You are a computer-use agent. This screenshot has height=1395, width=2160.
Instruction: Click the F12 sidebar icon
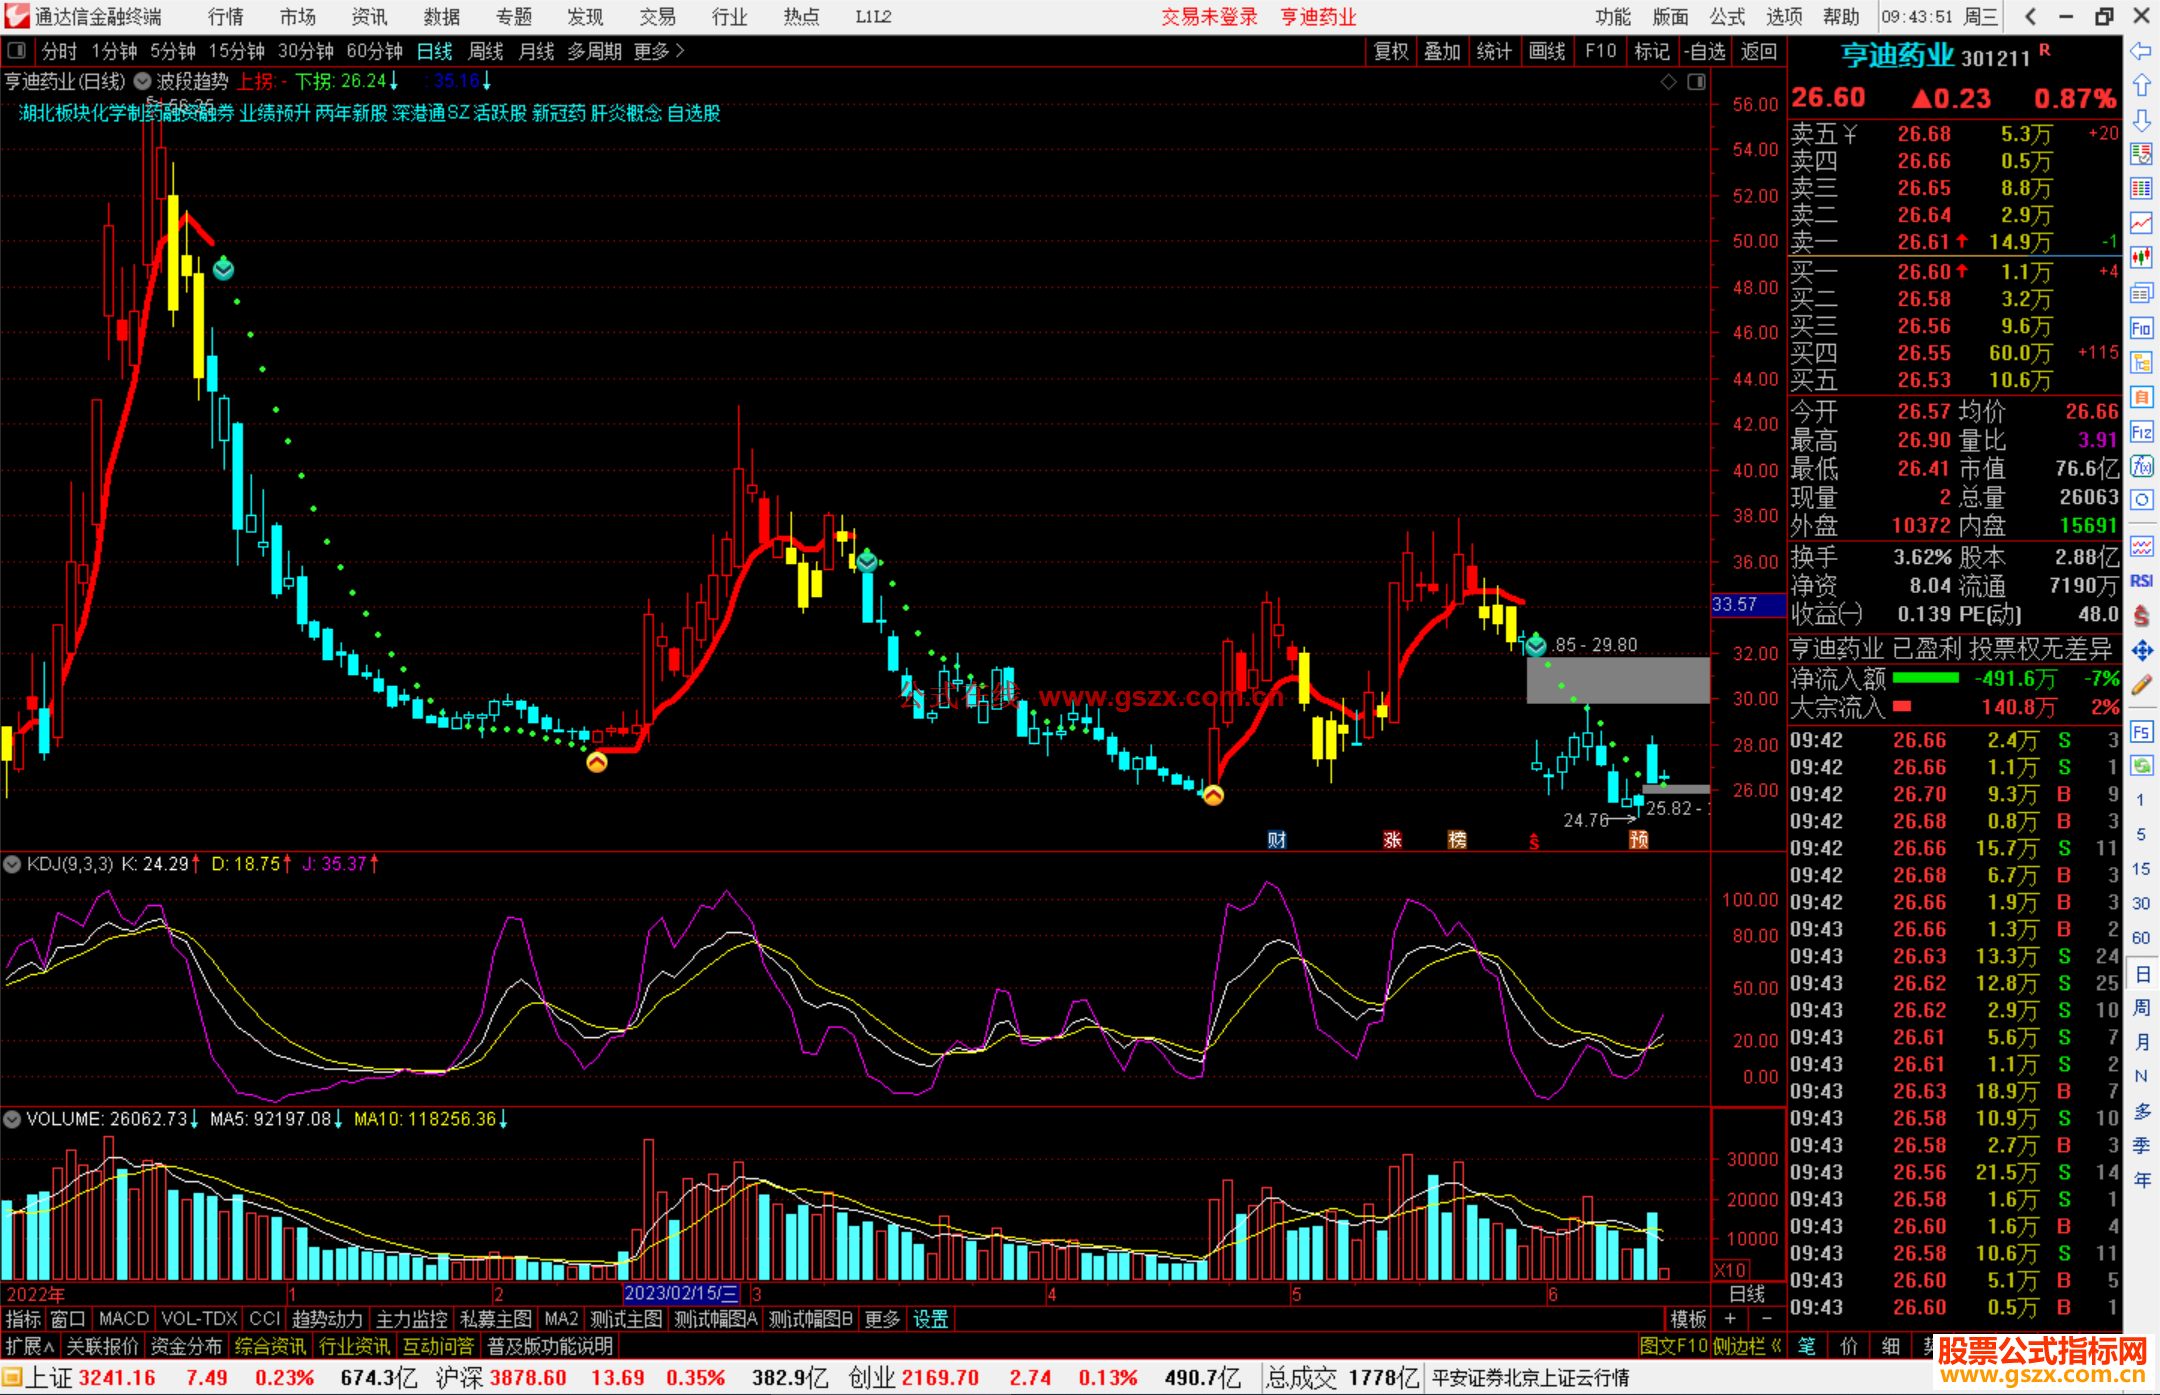point(2141,432)
